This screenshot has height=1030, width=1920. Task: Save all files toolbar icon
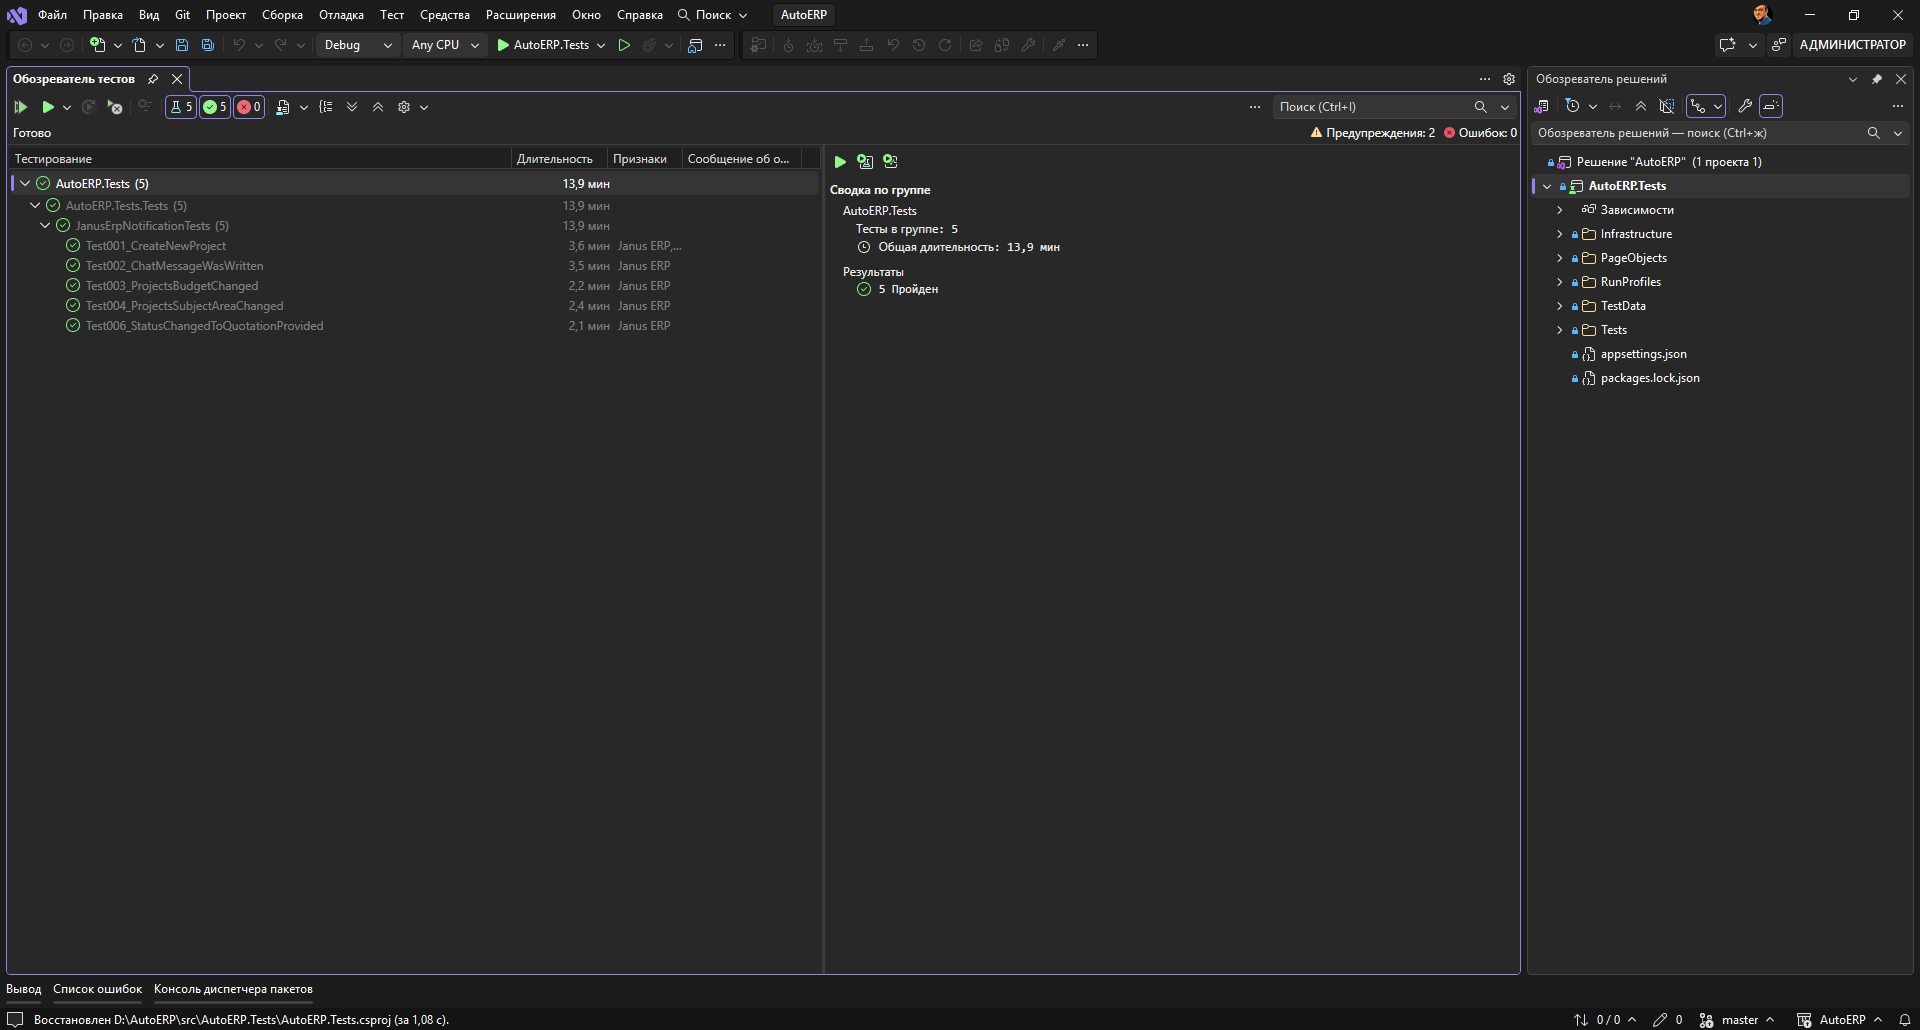point(208,45)
